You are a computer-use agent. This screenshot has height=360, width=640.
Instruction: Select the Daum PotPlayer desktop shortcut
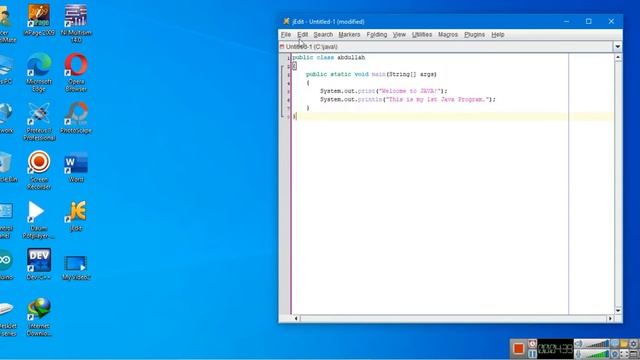click(x=38, y=220)
